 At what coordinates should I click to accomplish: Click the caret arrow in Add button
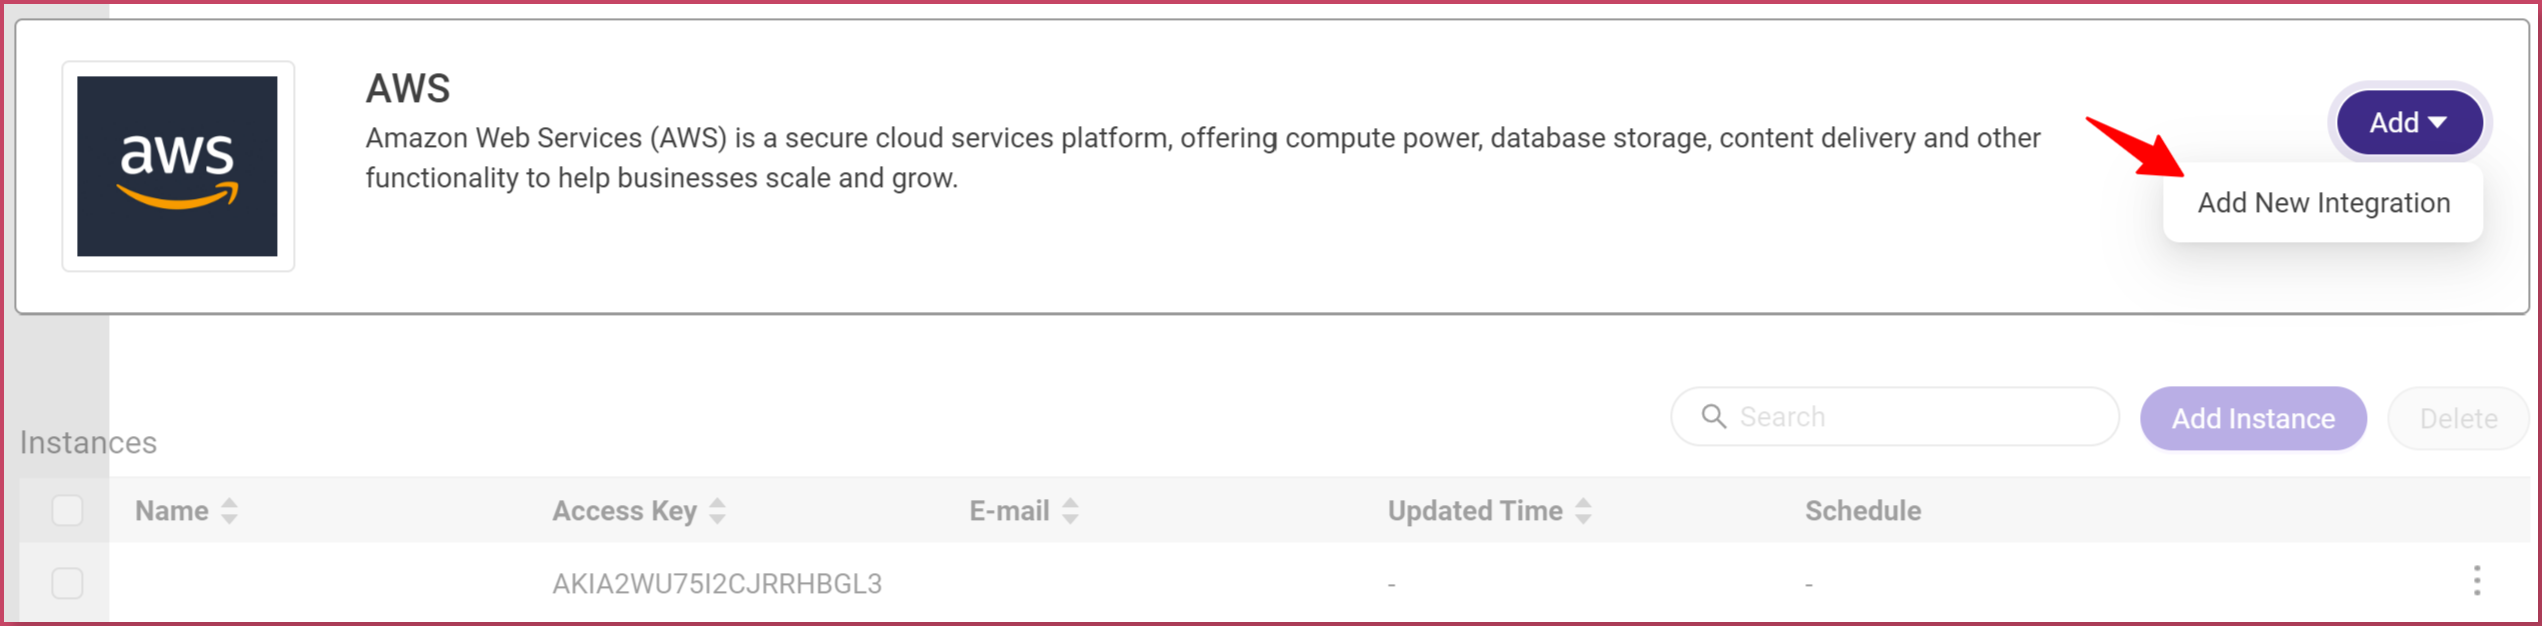point(2438,123)
